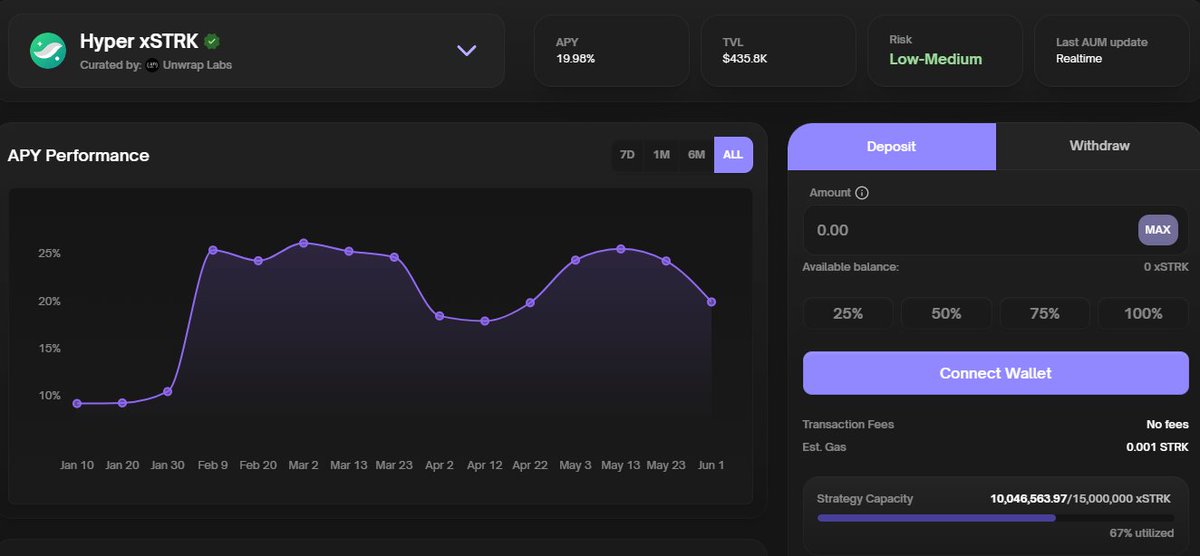
Task: Switch to the Withdraw tab
Action: pyautogui.click(x=1099, y=146)
